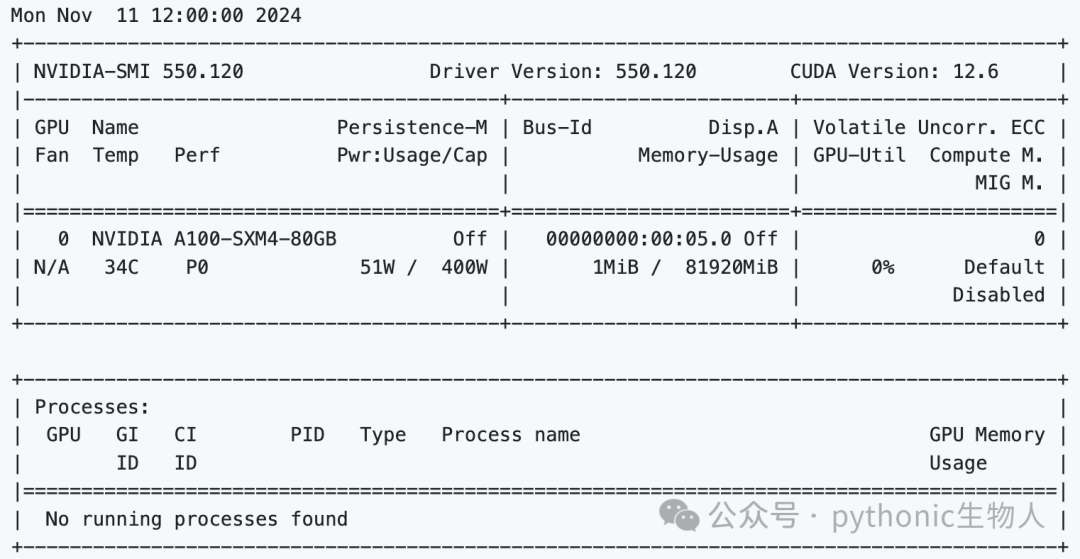The height and width of the screenshot is (559, 1080).
Task: Click the 34C temperature reading
Action: click(x=121, y=267)
